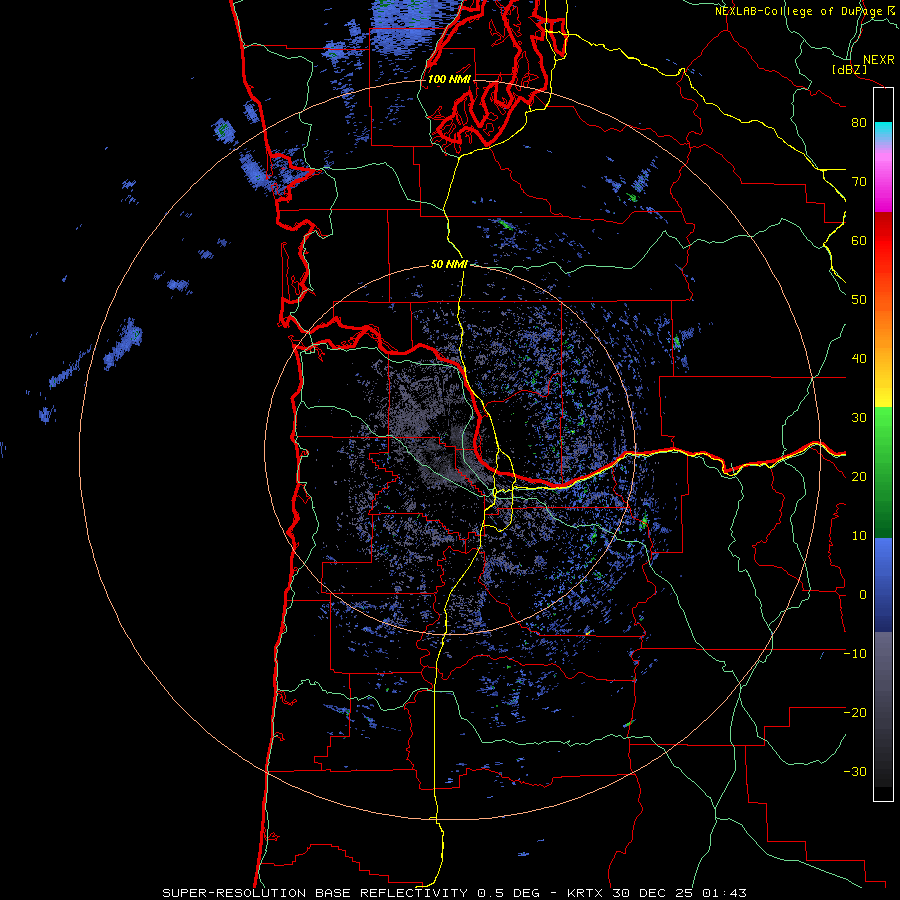Click the KRTX station identifier in the caption
The image size is (900, 900).
(587, 893)
